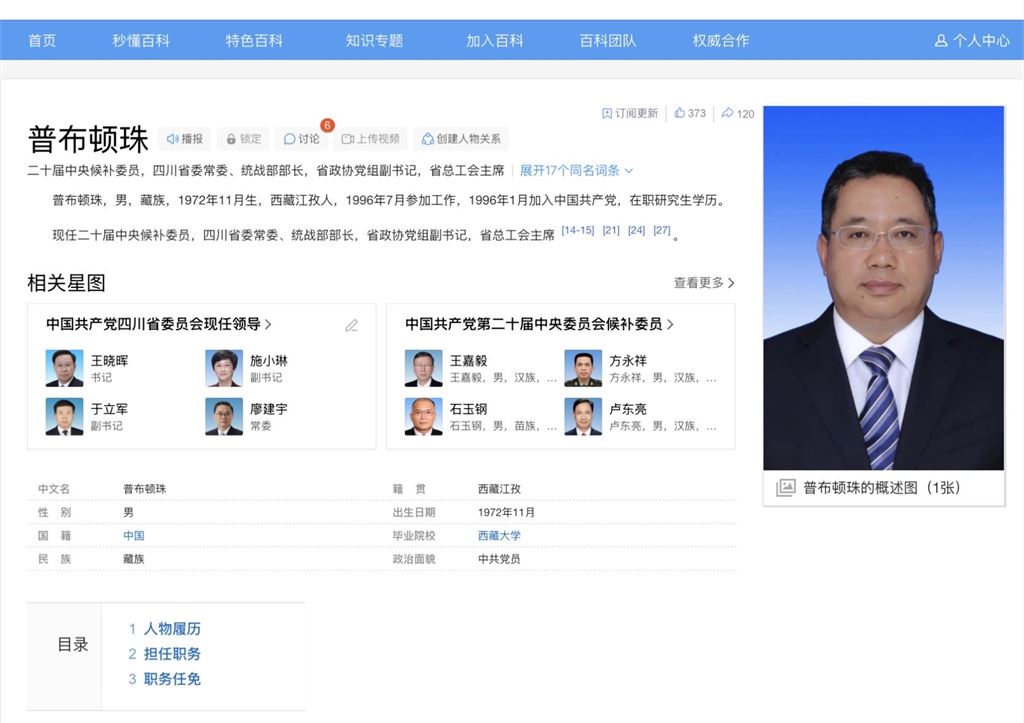Expand 中国共产党第二十届中央委员会候补委员 heading chevron

click(670, 324)
